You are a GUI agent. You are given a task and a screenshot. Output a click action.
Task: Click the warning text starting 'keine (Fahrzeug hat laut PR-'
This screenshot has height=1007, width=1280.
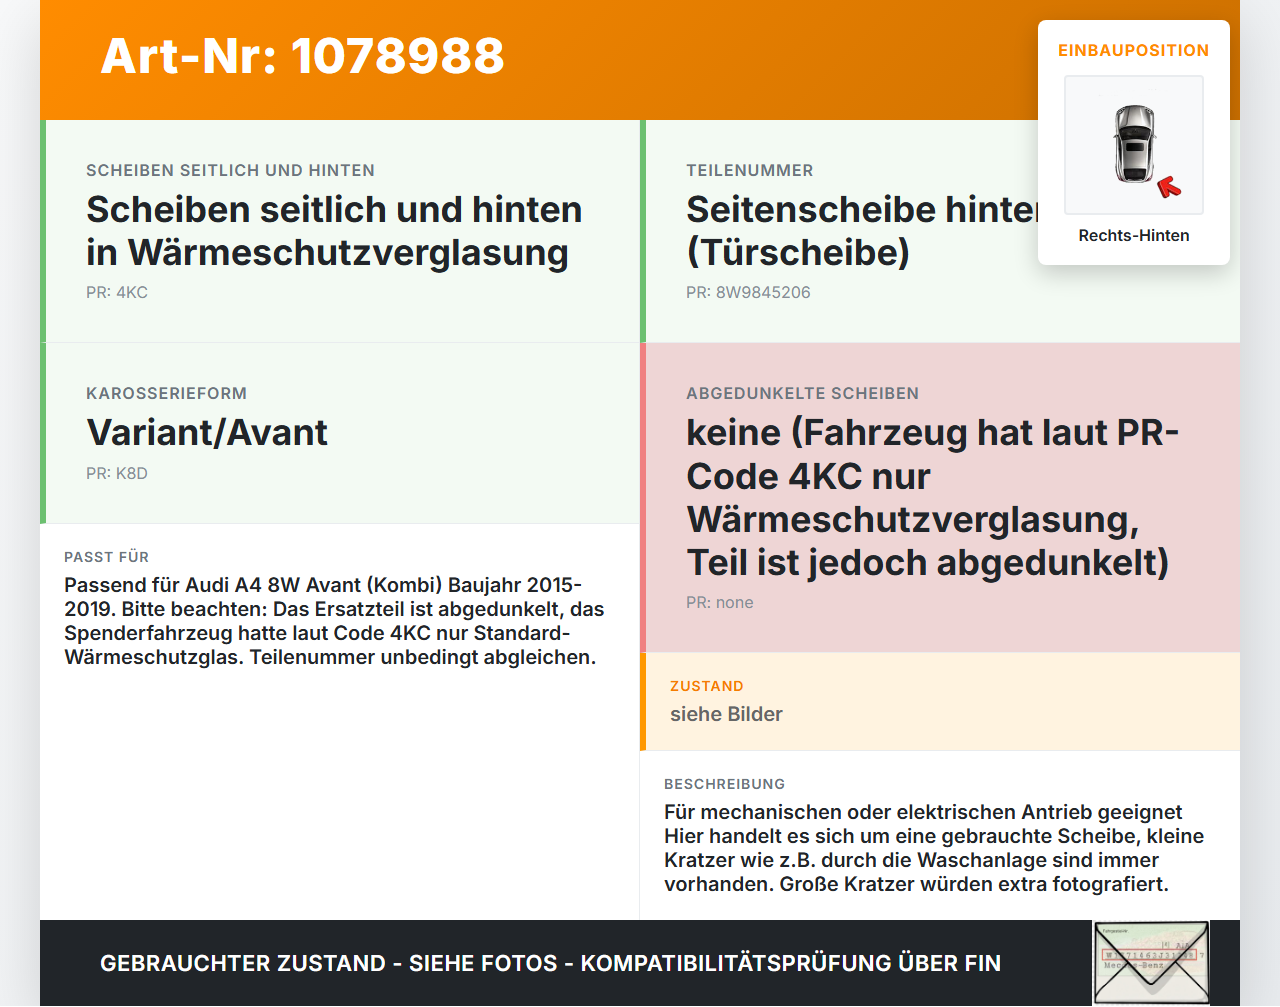point(932,497)
